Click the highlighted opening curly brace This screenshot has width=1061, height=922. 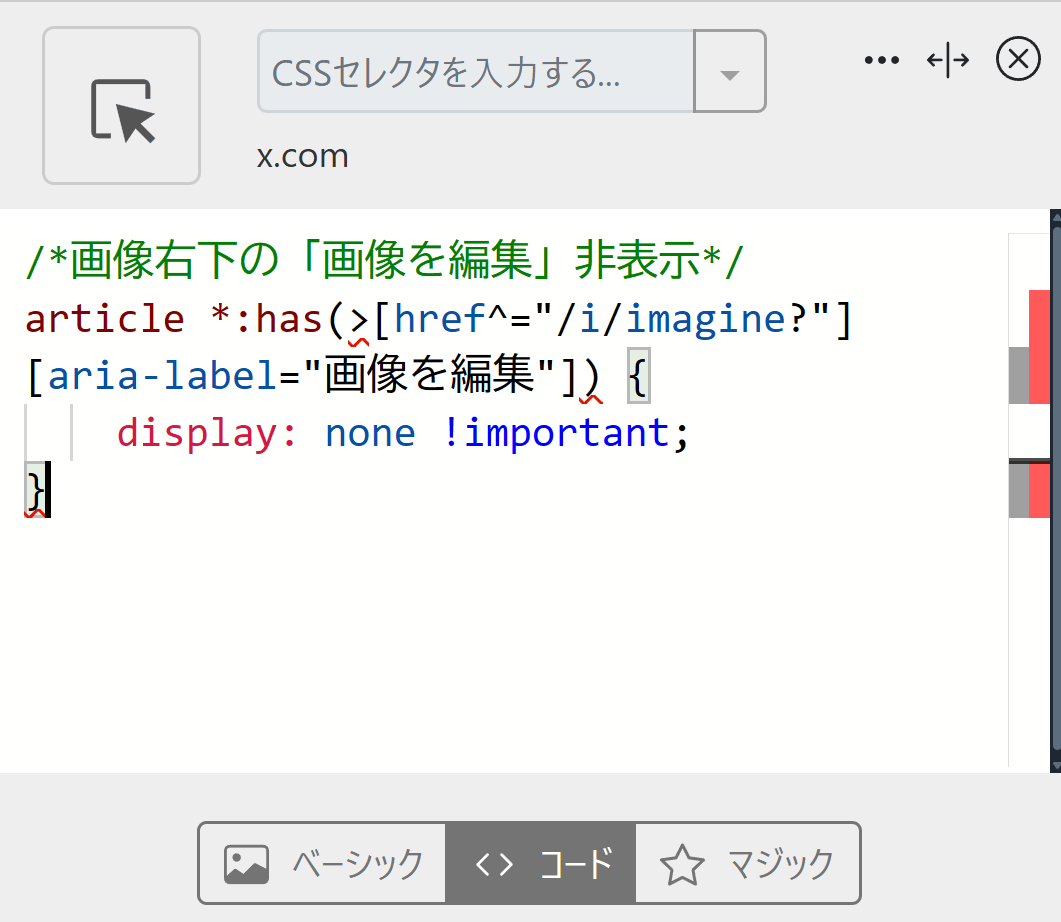(x=638, y=376)
